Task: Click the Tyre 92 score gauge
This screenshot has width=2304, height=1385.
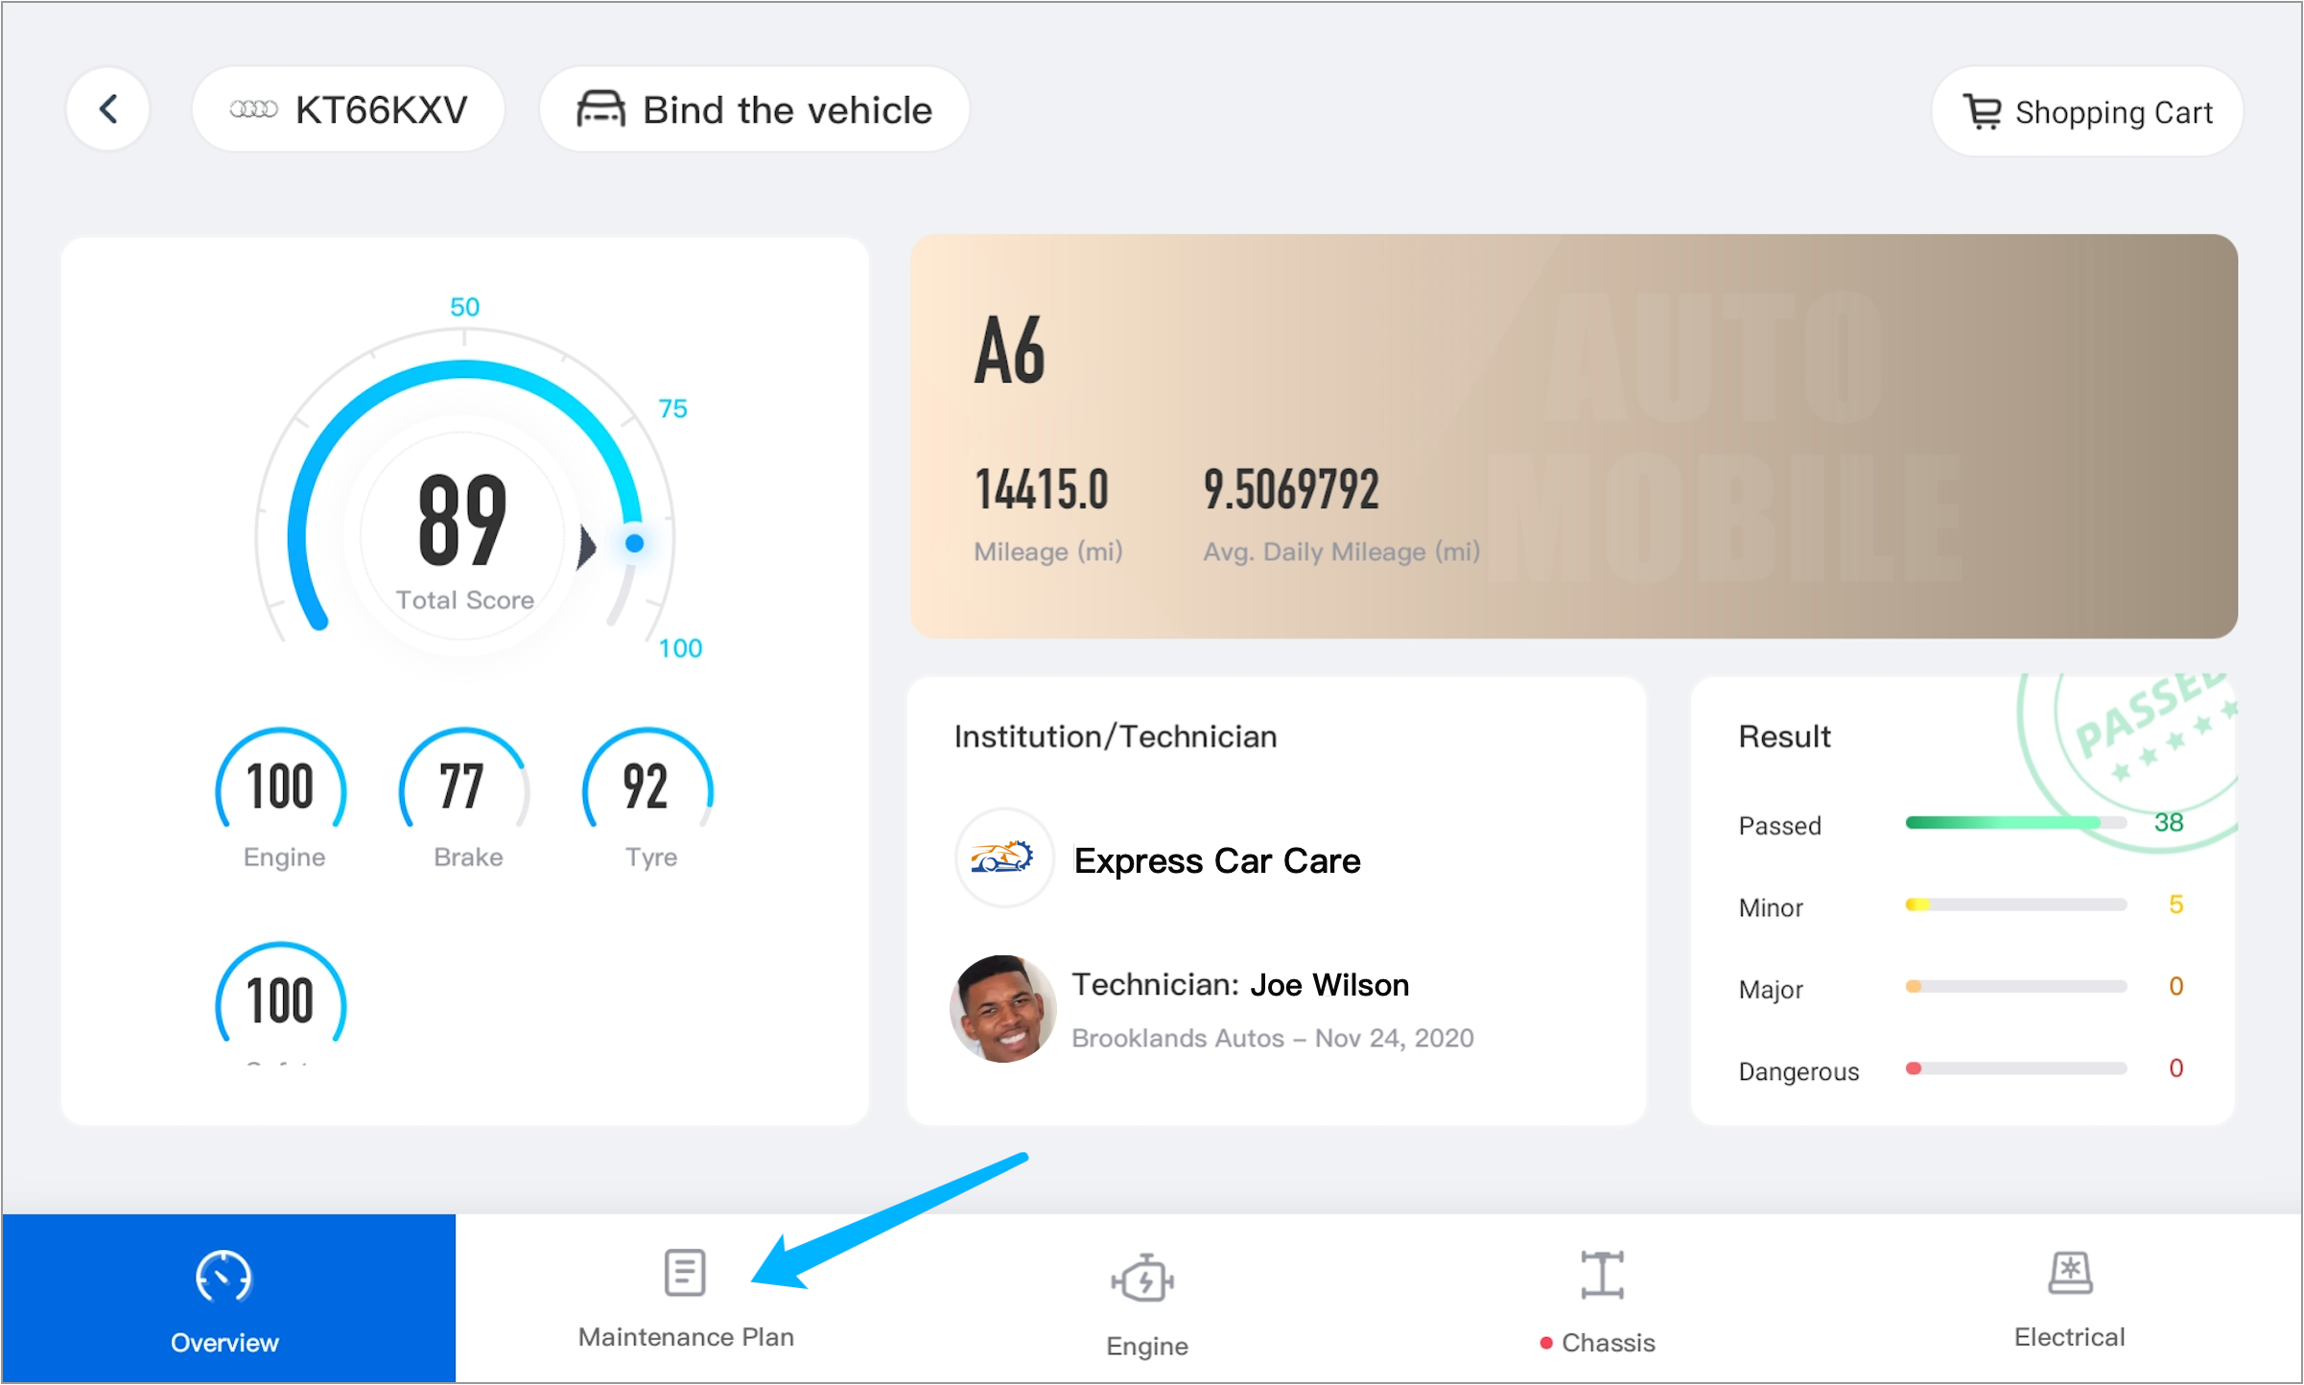Action: click(648, 787)
